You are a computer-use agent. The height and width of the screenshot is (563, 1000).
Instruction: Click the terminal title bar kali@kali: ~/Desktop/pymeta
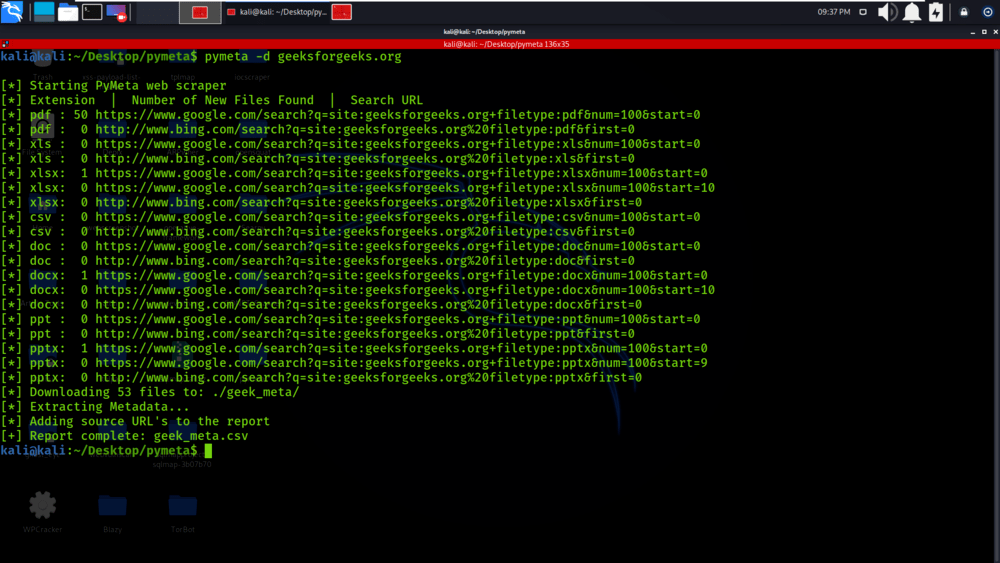pyautogui.click(x=484, y=32)
